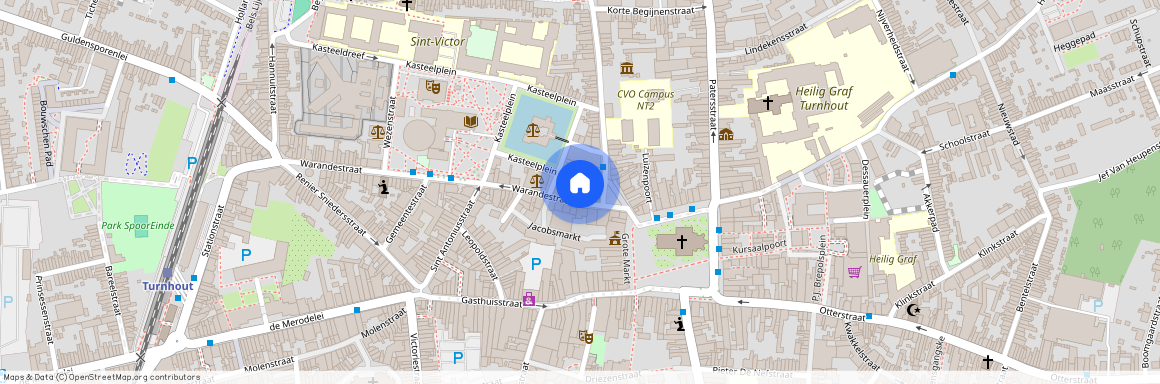The image size is (1160, 384).
Task: Click the scales icon left of the home marker
Action: pos(537,180)
